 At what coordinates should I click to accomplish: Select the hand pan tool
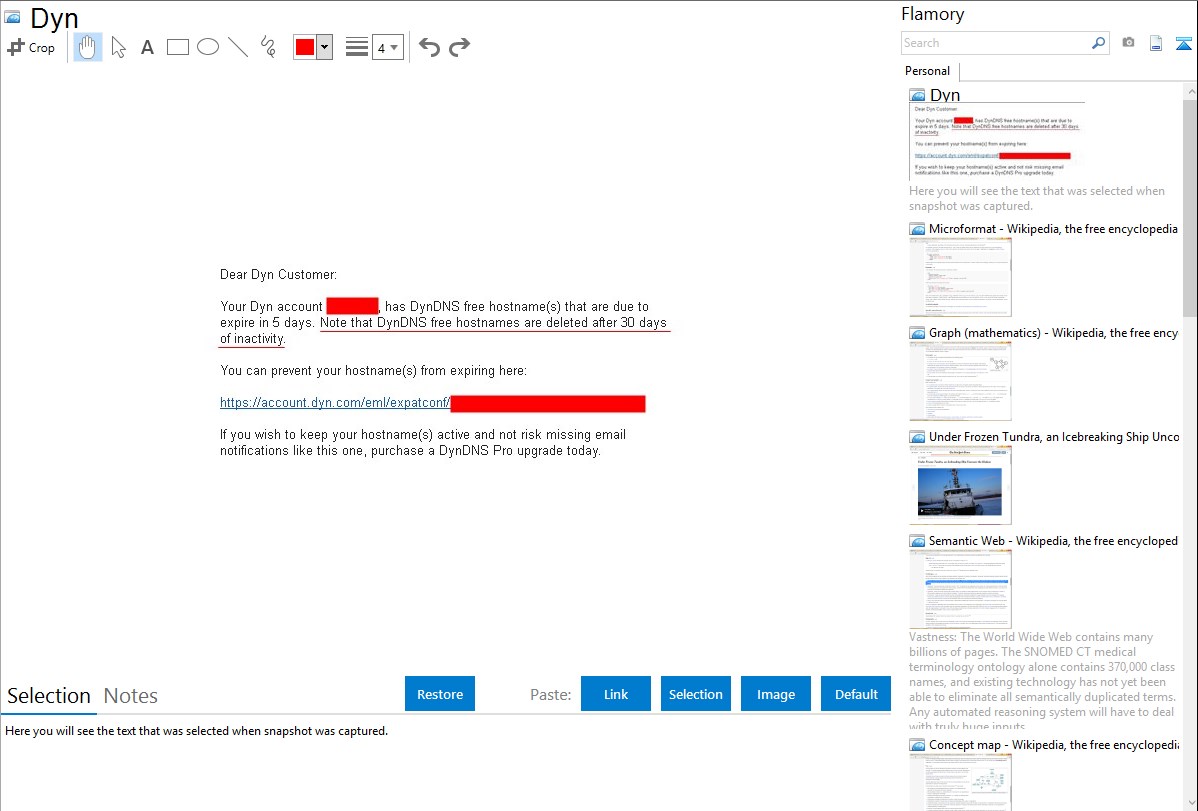click(x=87, y=47)
